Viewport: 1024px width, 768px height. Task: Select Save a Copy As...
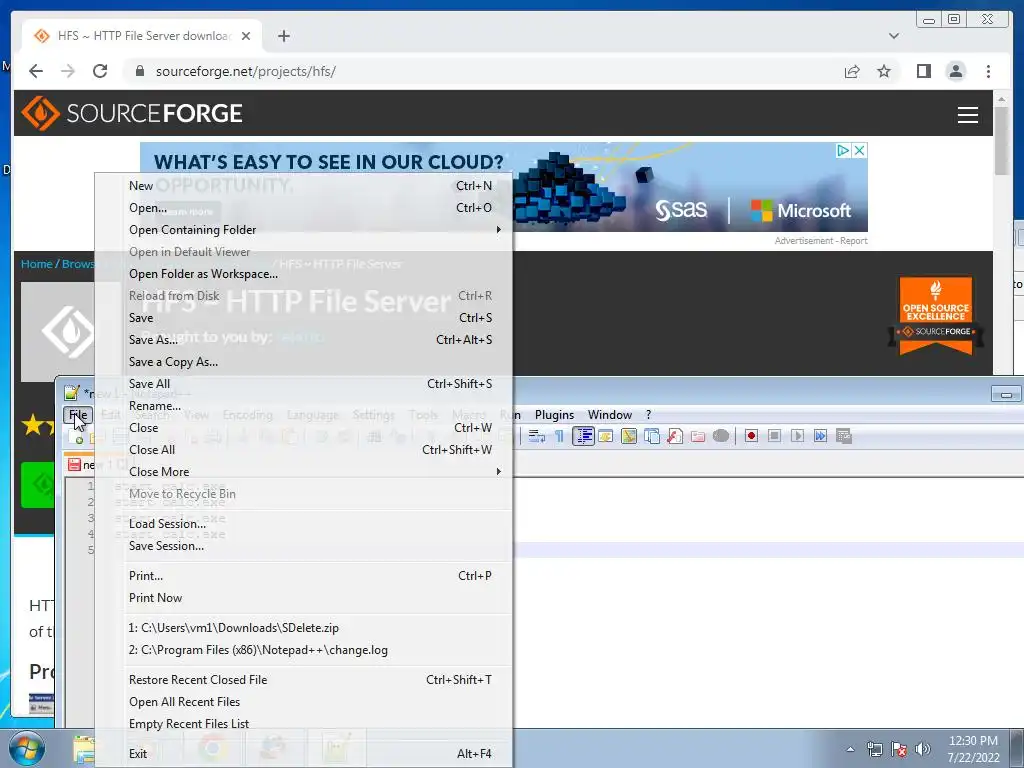coord(304,362)
